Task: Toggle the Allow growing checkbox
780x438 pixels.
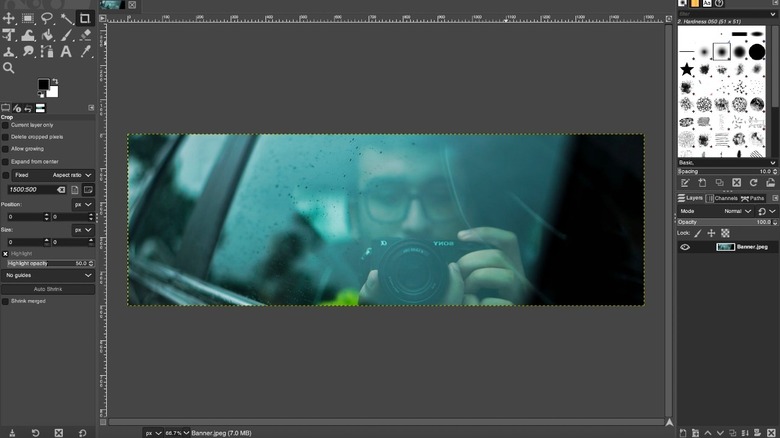Action: click(x=5, y=149)
